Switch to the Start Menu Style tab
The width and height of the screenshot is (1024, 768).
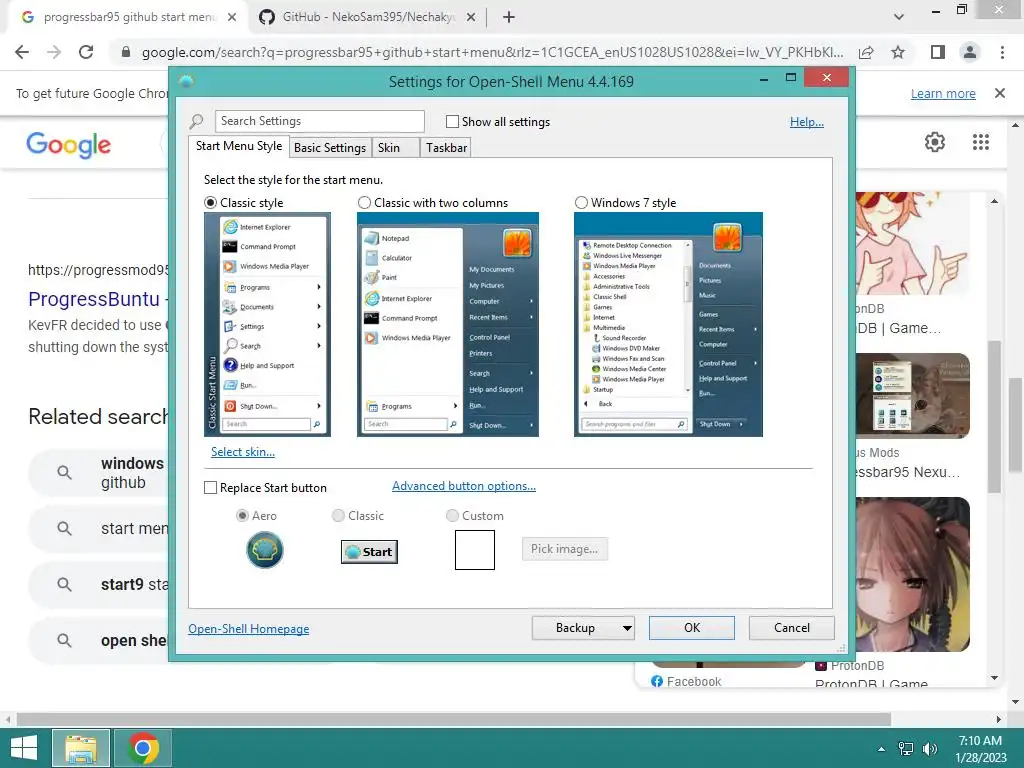point(239,146)
